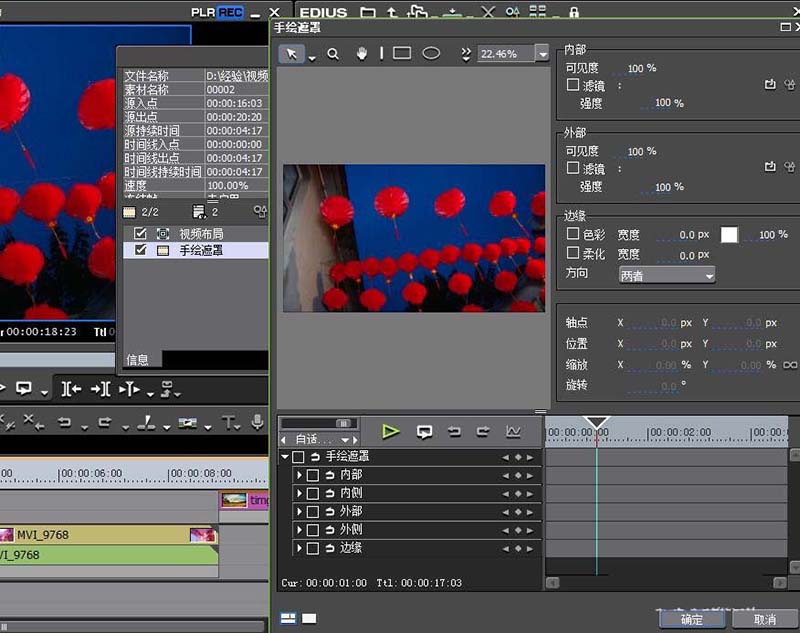Screen dimensions: 800x633
Task: Open the 方向 dropdown showing 两者
Action: pos(665,275)
